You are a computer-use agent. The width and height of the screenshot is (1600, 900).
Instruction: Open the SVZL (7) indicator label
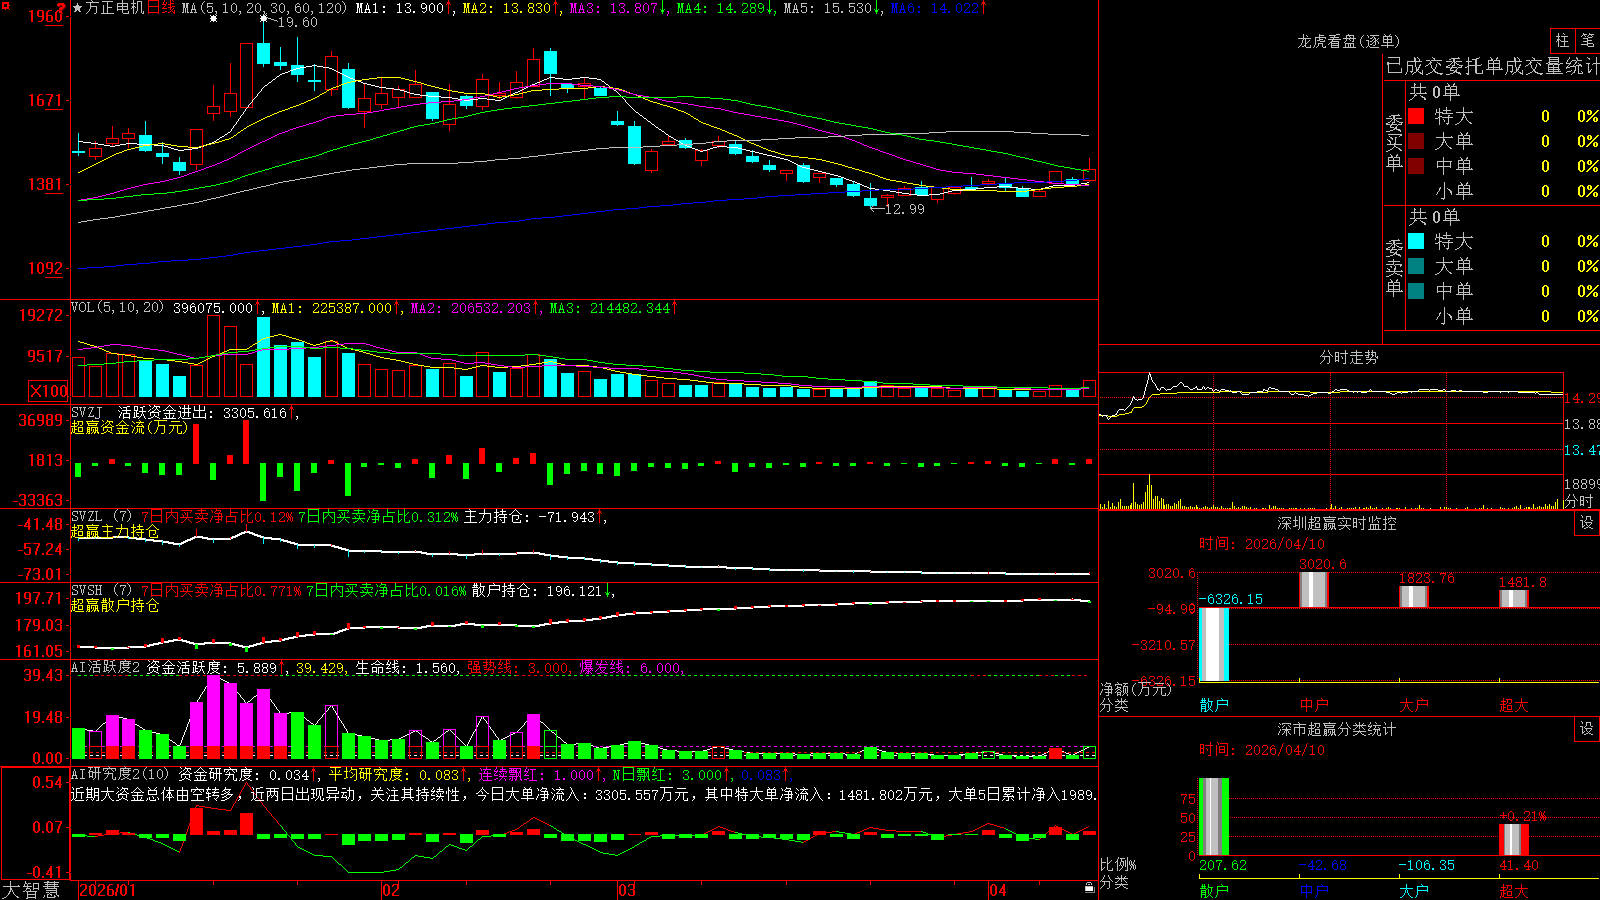tap(101, 517)
